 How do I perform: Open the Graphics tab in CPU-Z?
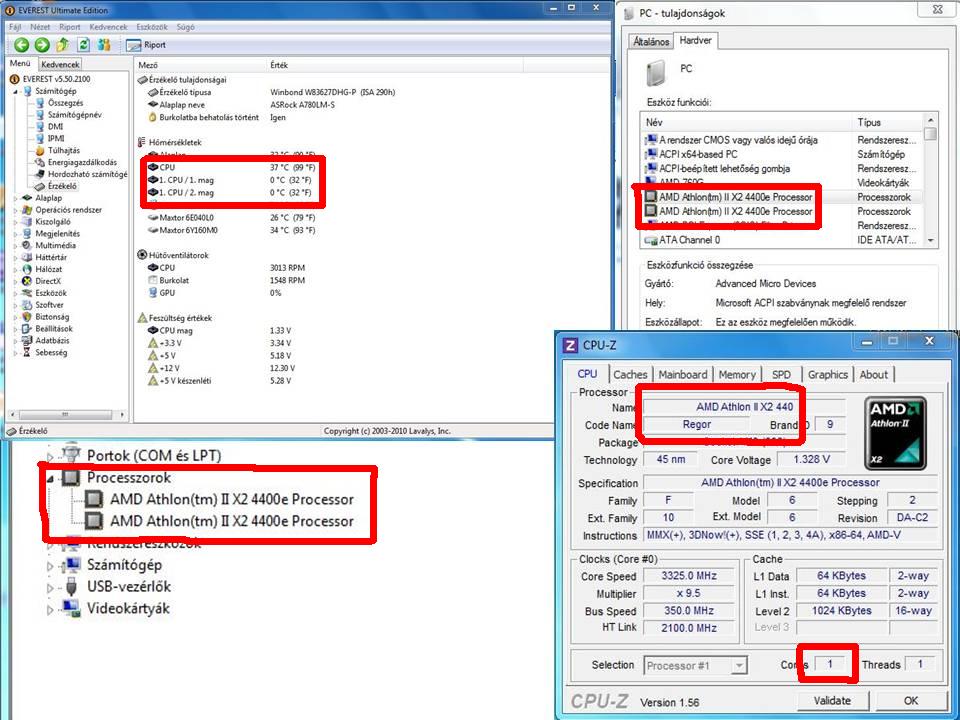click(828, 375)
